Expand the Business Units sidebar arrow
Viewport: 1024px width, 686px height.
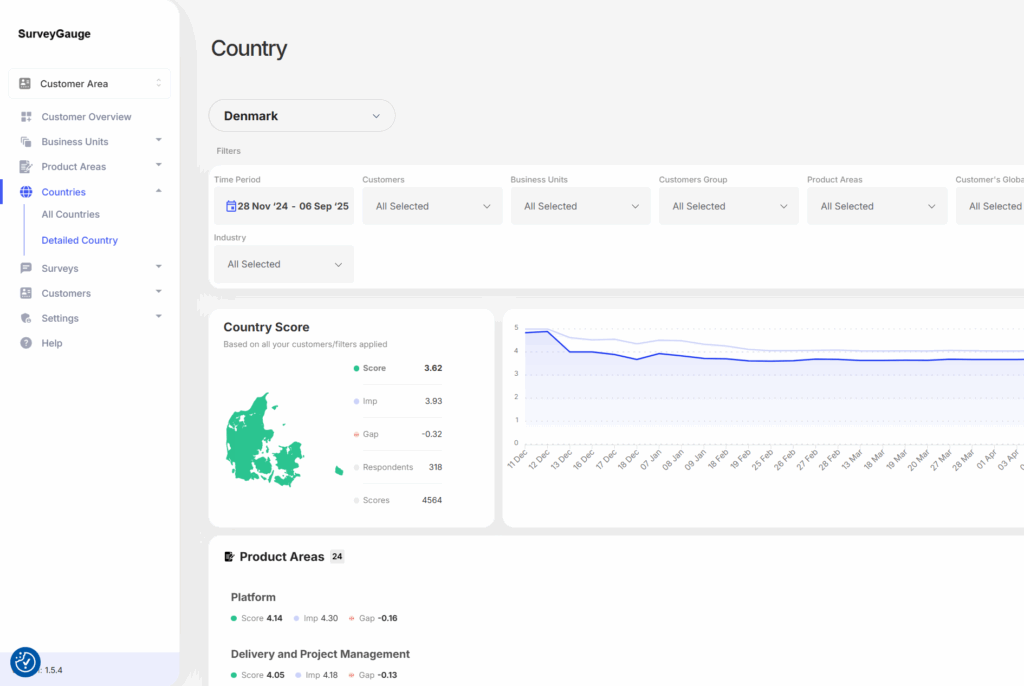(x=159, y=140)
